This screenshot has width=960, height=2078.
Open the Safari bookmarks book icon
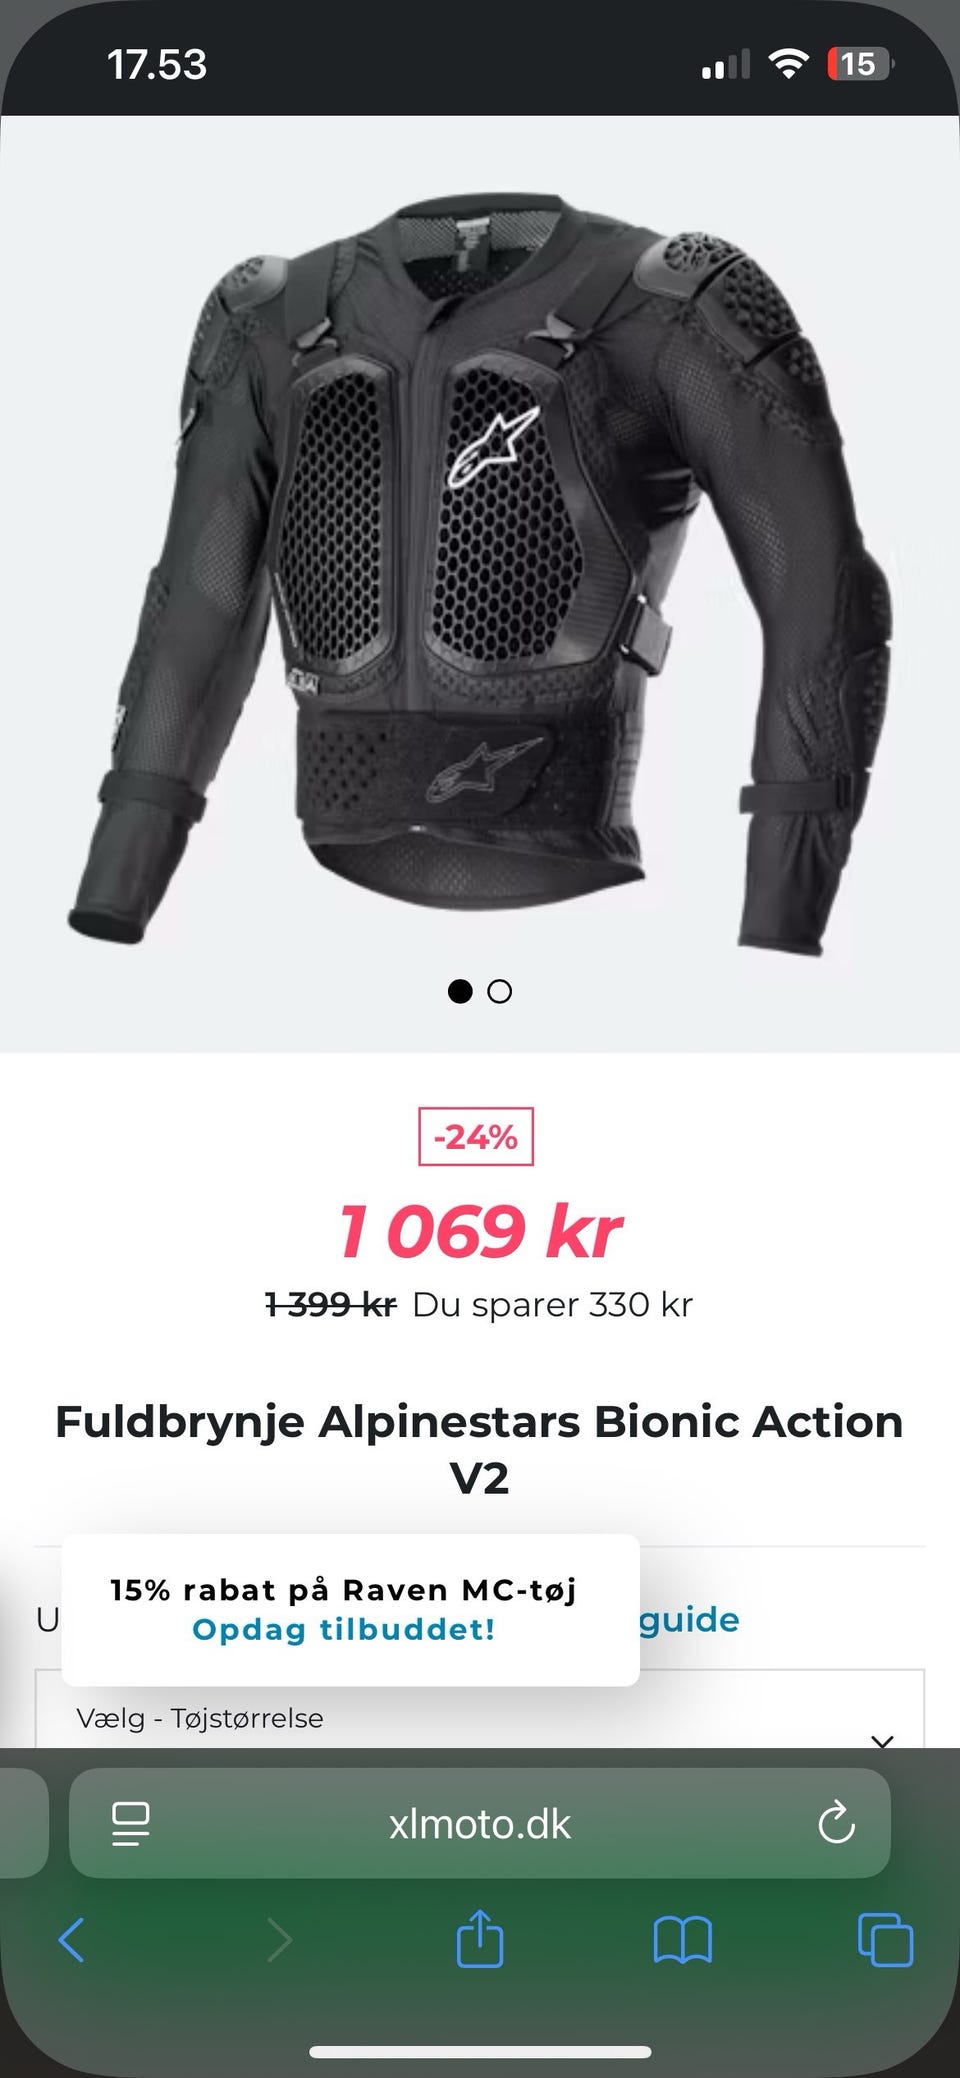point(682,1941)
